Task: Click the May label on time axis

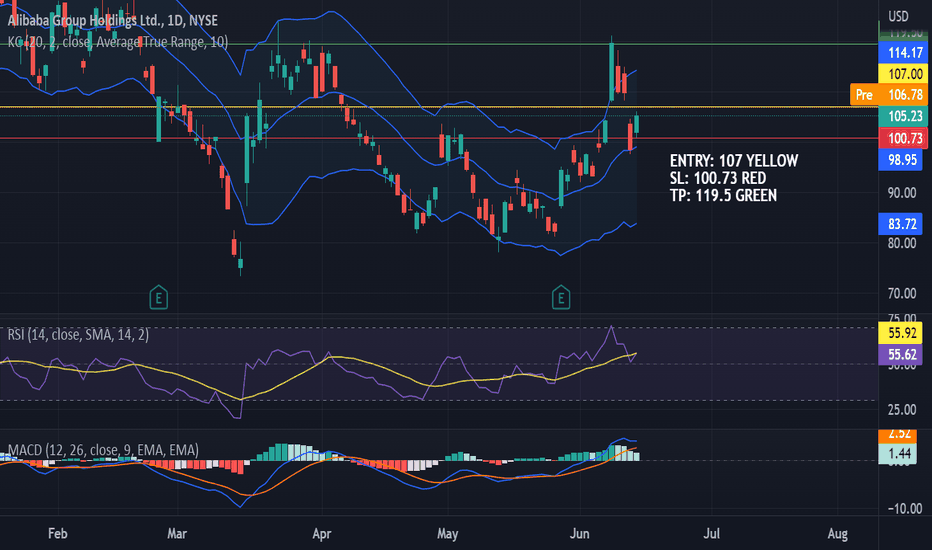Action: coord(448,533)
